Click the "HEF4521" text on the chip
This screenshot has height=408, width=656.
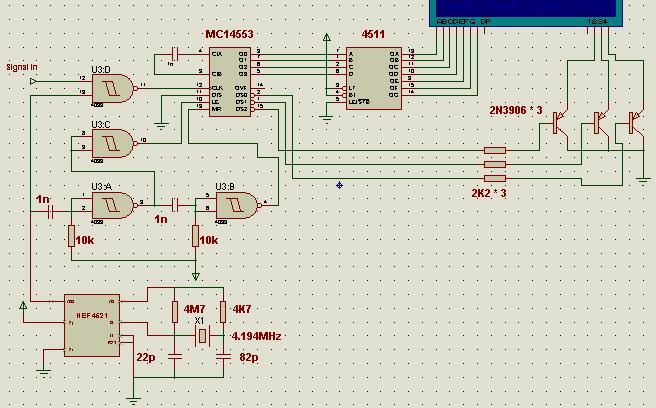(92, 315)
